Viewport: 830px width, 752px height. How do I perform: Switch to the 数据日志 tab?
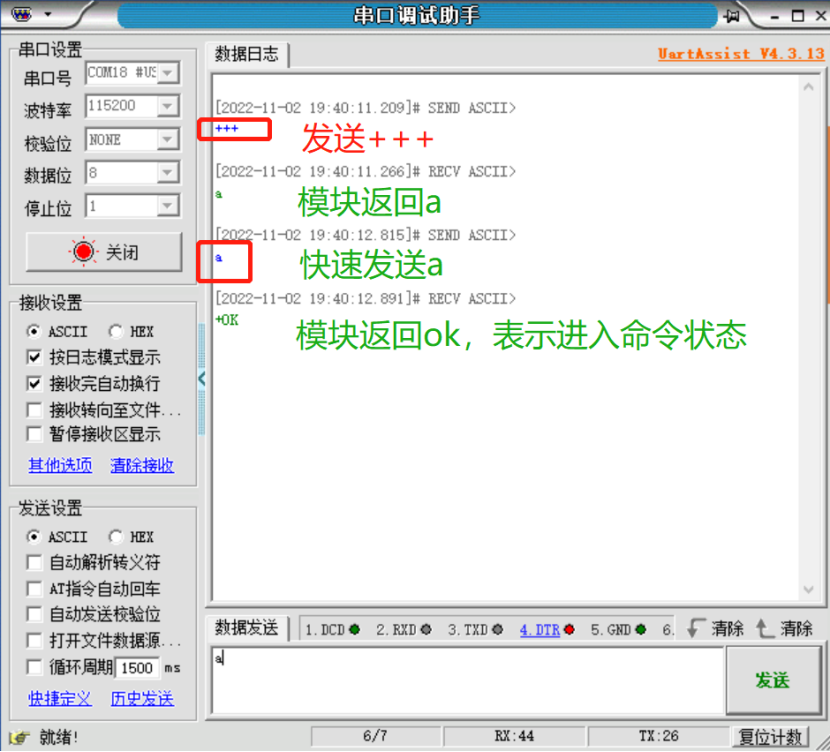point(247,54)
